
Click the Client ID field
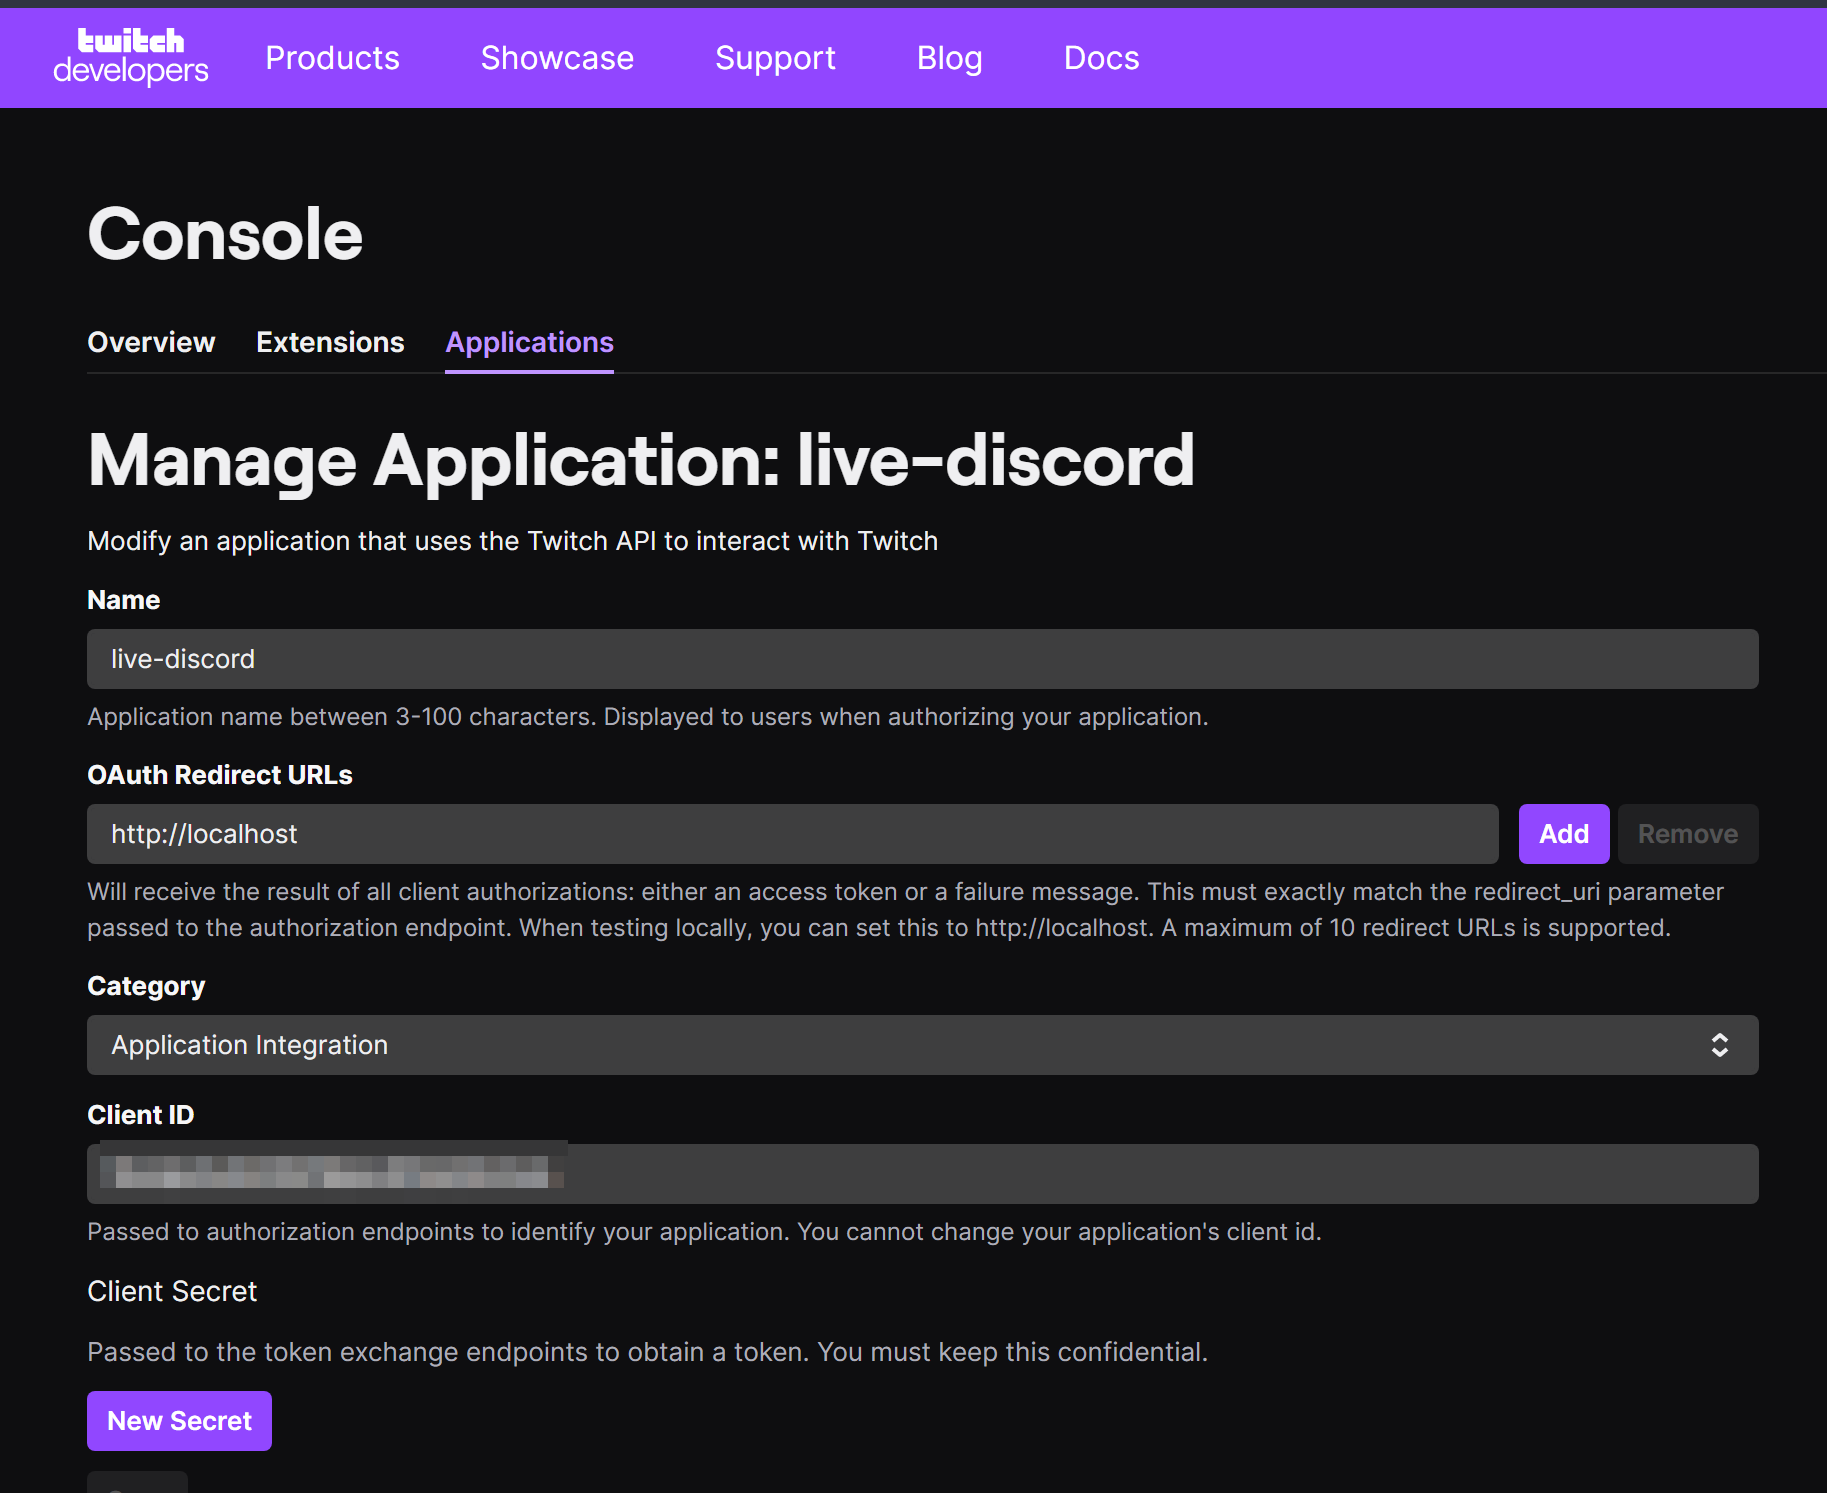coord(922,1174)
